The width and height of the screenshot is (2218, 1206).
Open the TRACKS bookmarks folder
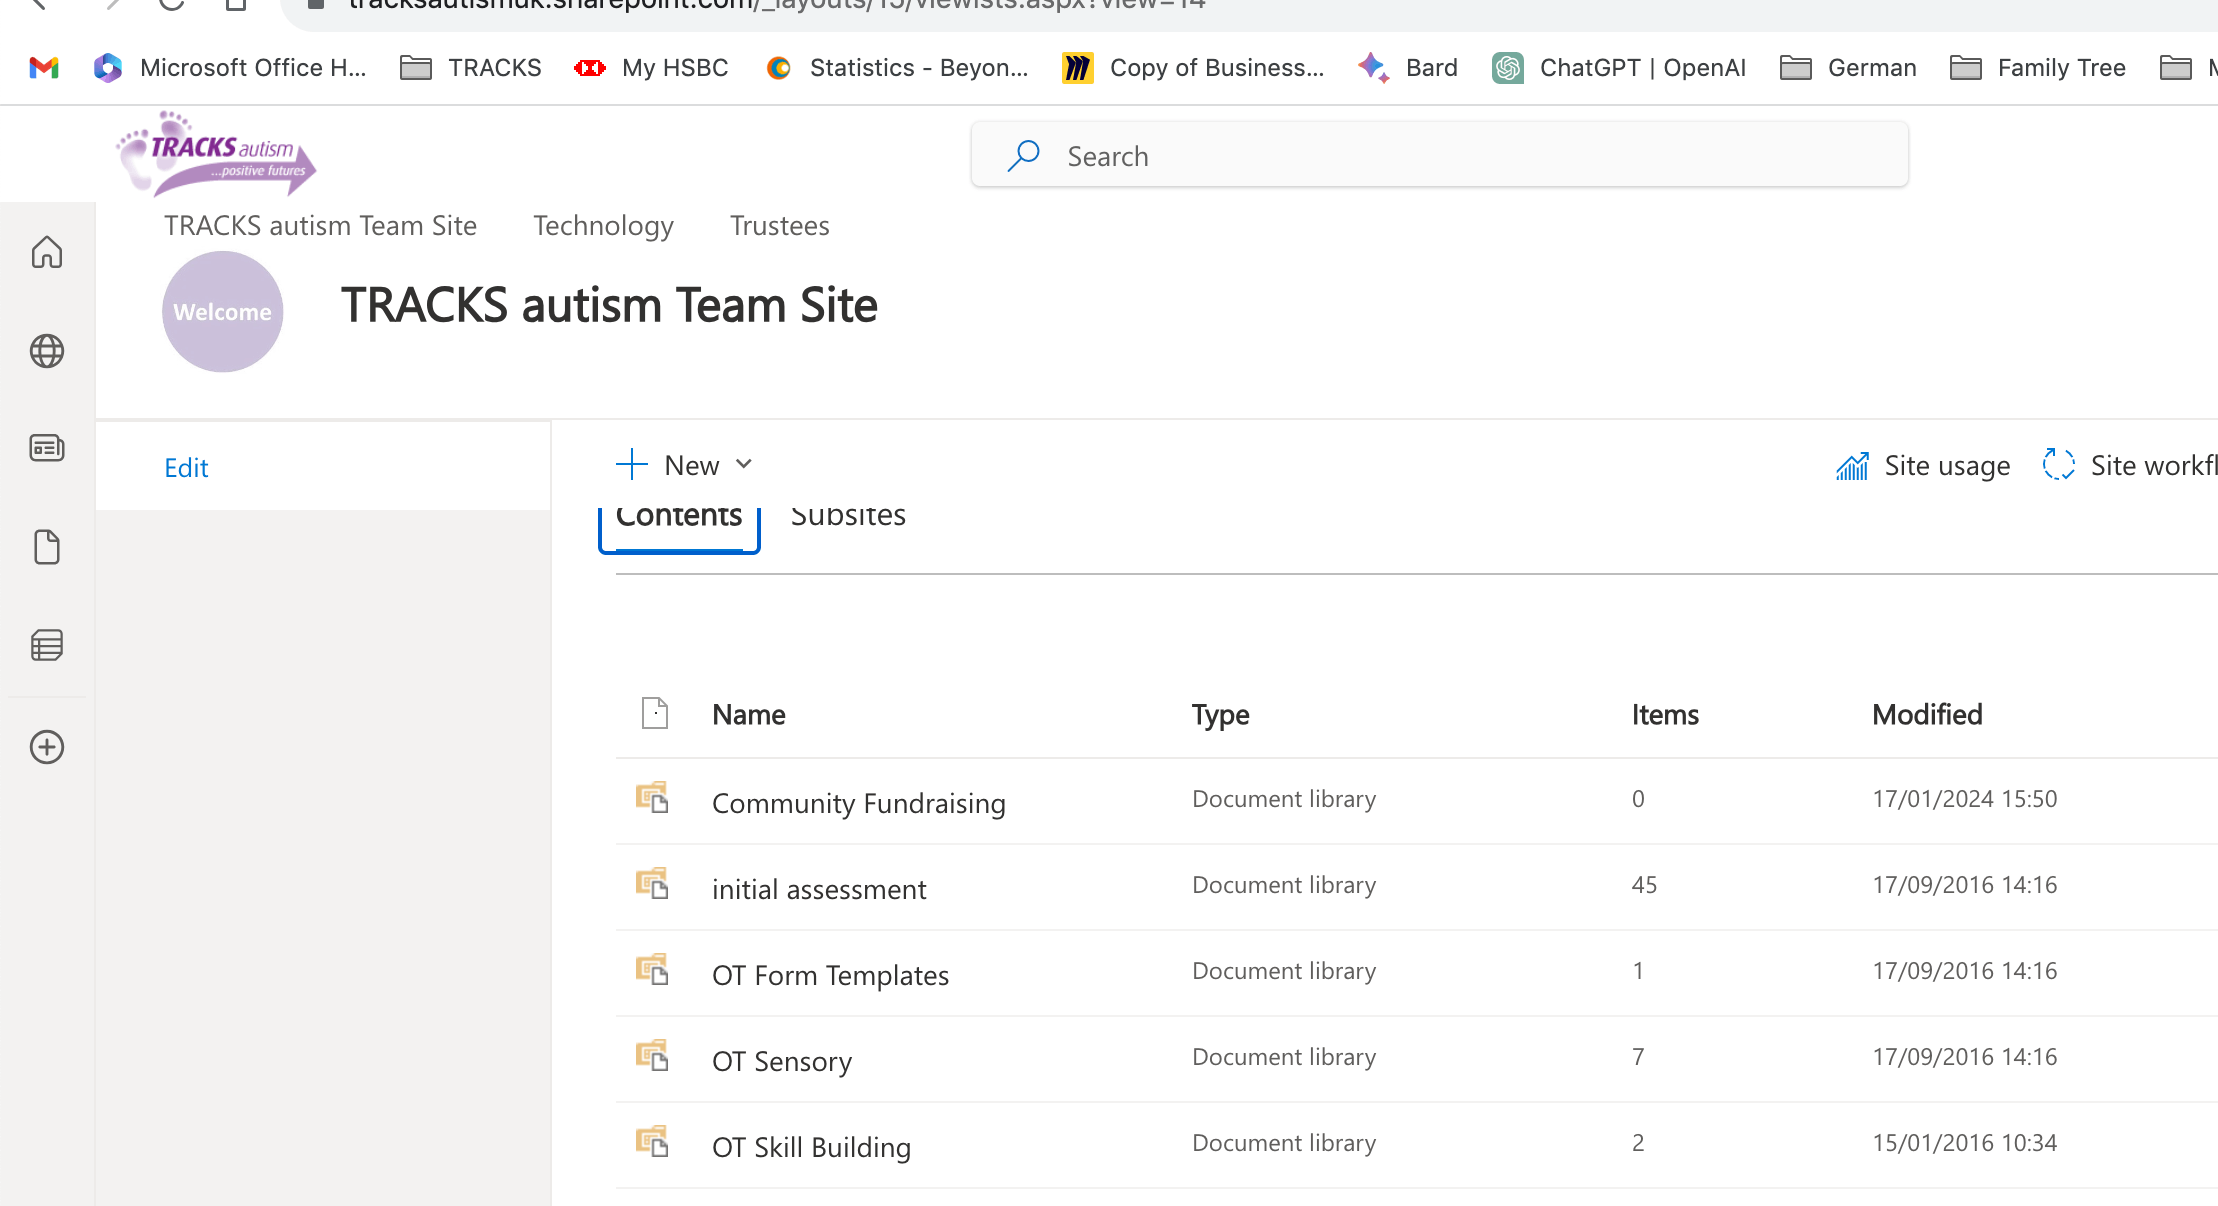coord(471,67)
